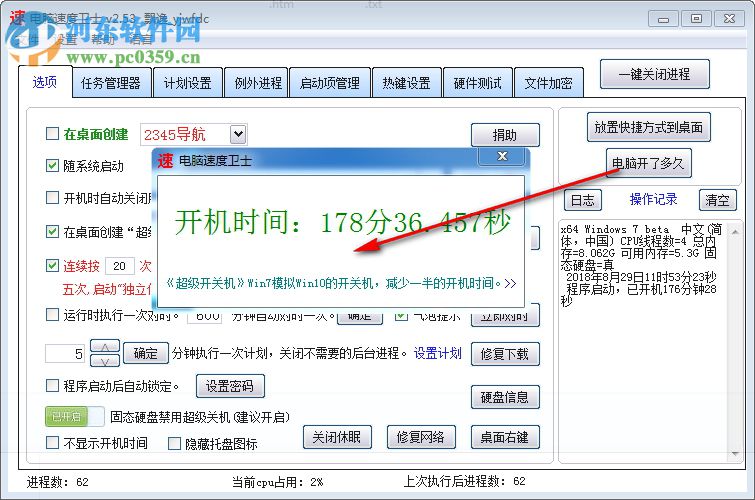The image size is (755, 500).
Task: Enable 程序启动后自动锁定 checkbox
Action: point(52,385)
